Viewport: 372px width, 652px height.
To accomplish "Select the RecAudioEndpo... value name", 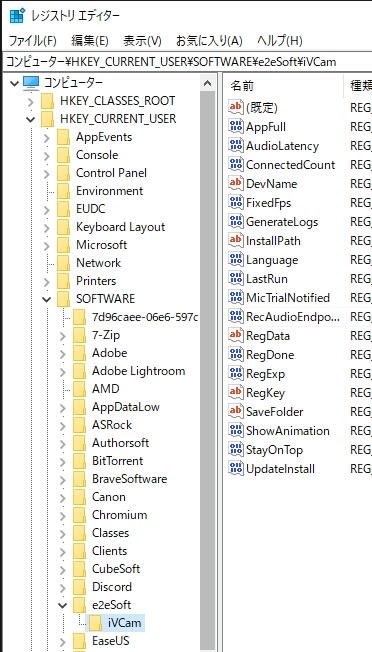I will click(293, 317).
